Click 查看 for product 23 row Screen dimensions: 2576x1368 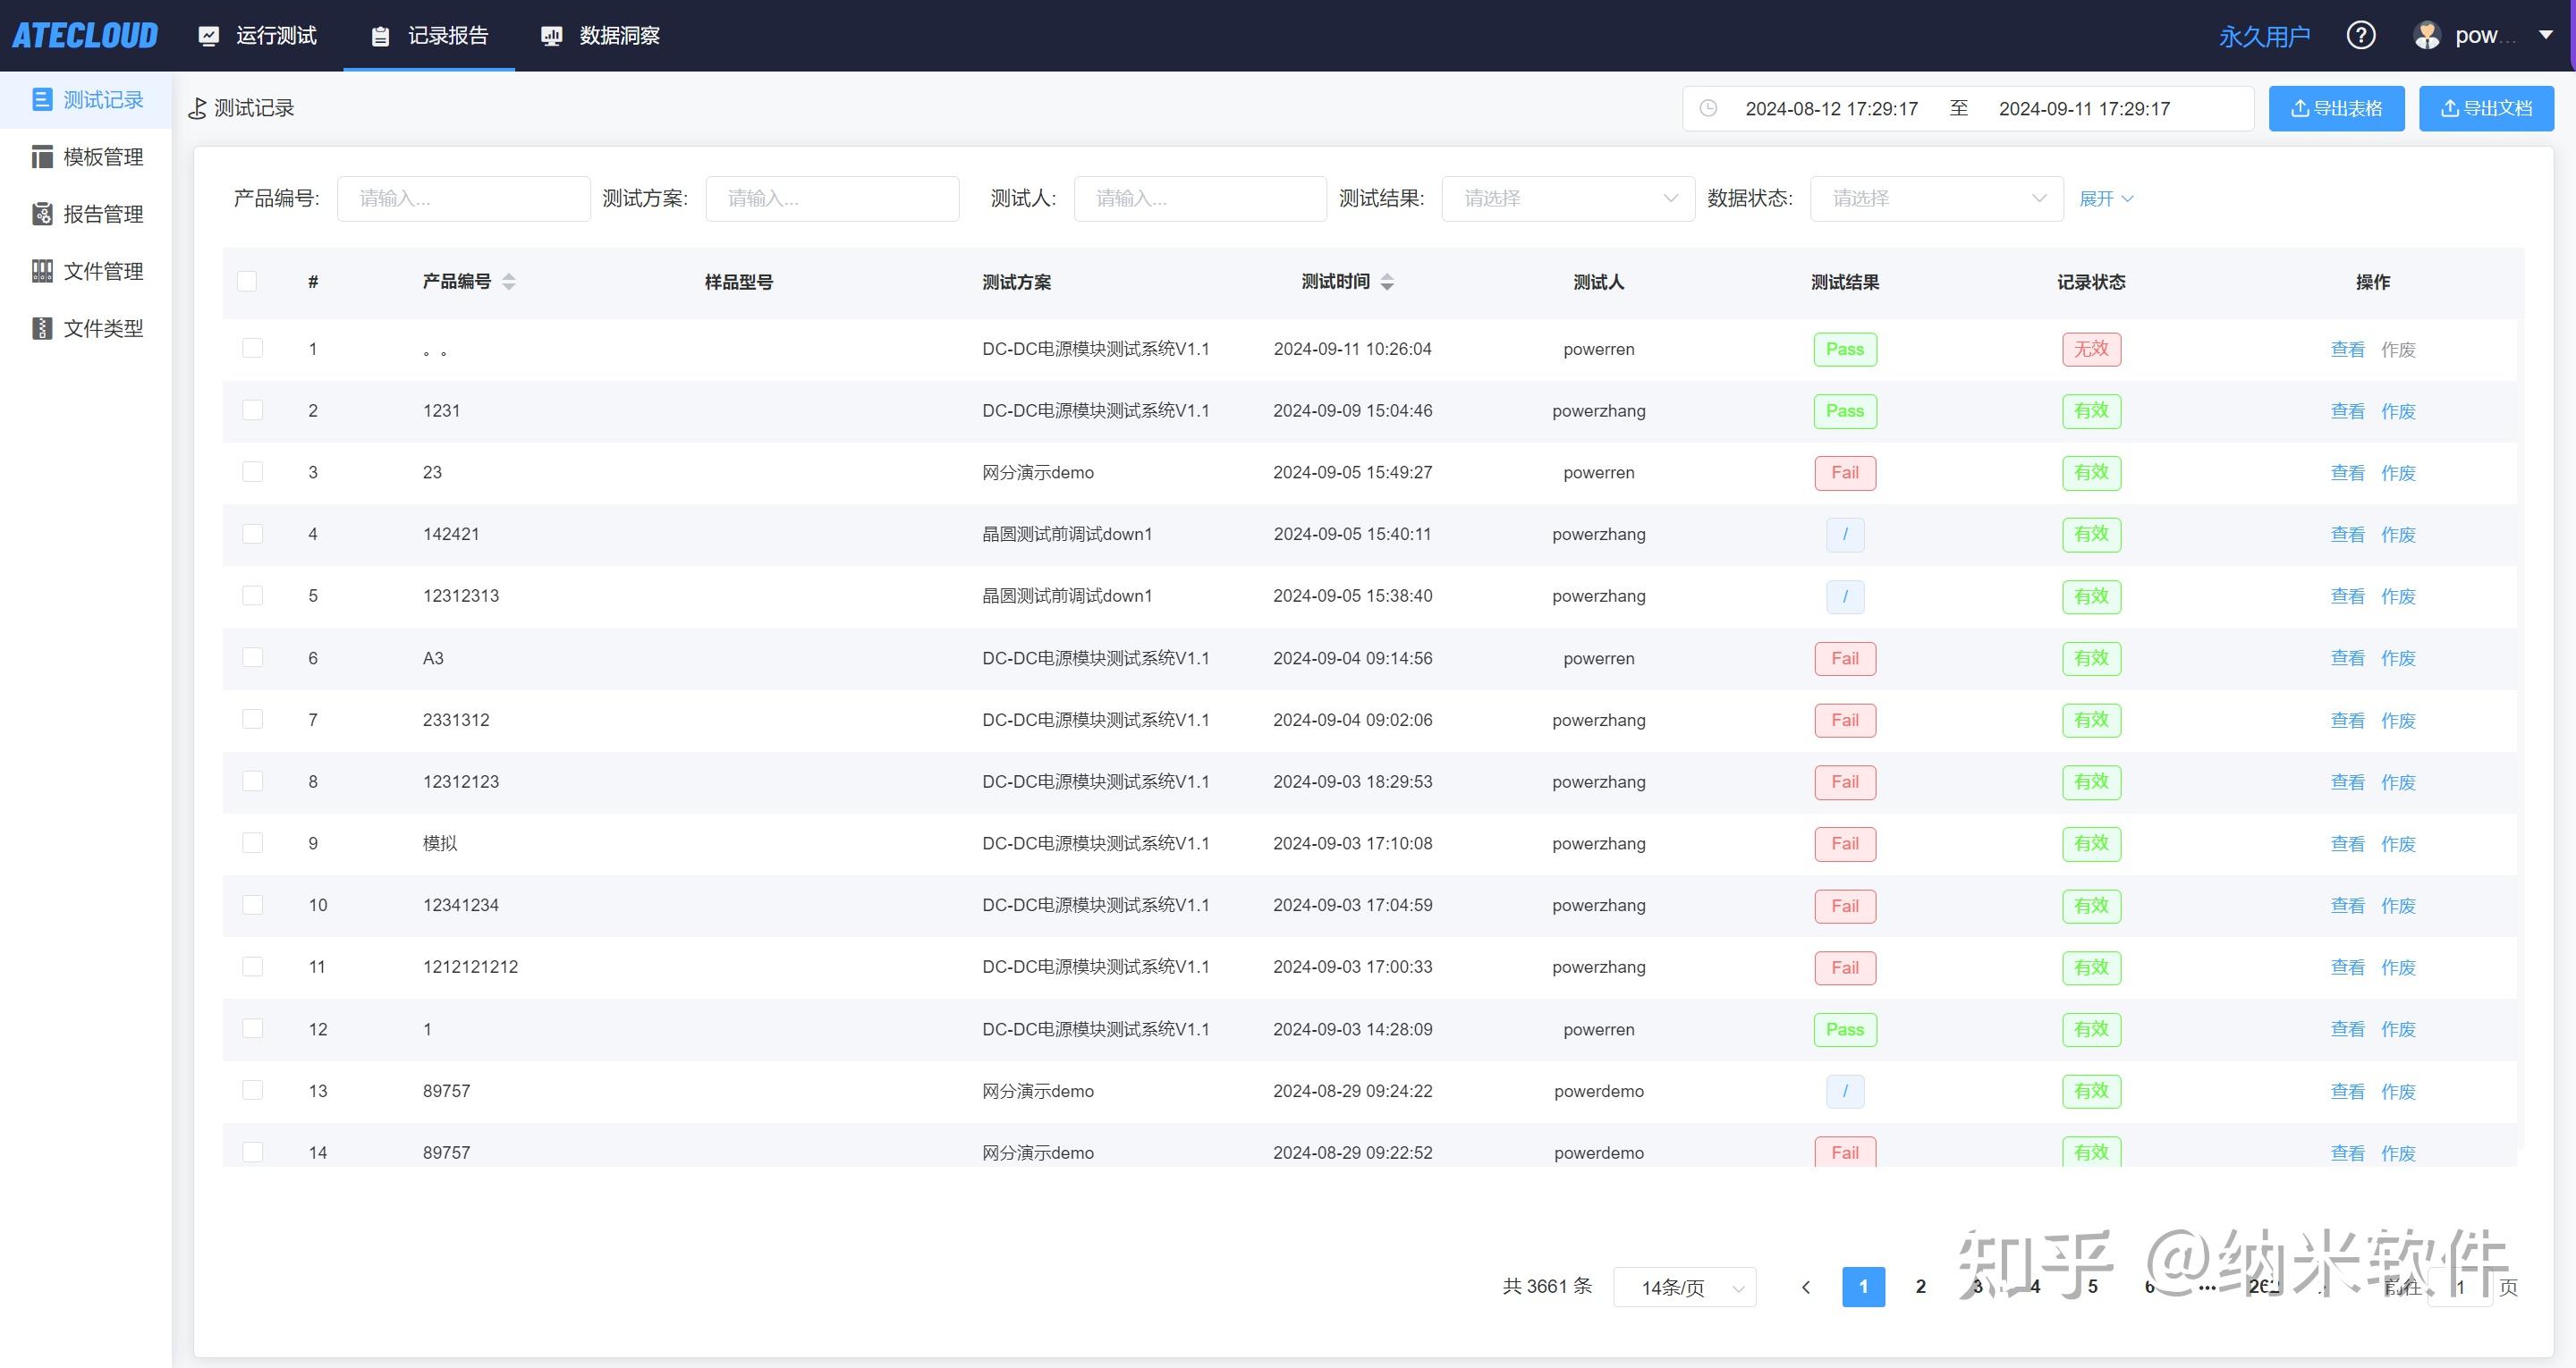click(x=2347, y=473)
